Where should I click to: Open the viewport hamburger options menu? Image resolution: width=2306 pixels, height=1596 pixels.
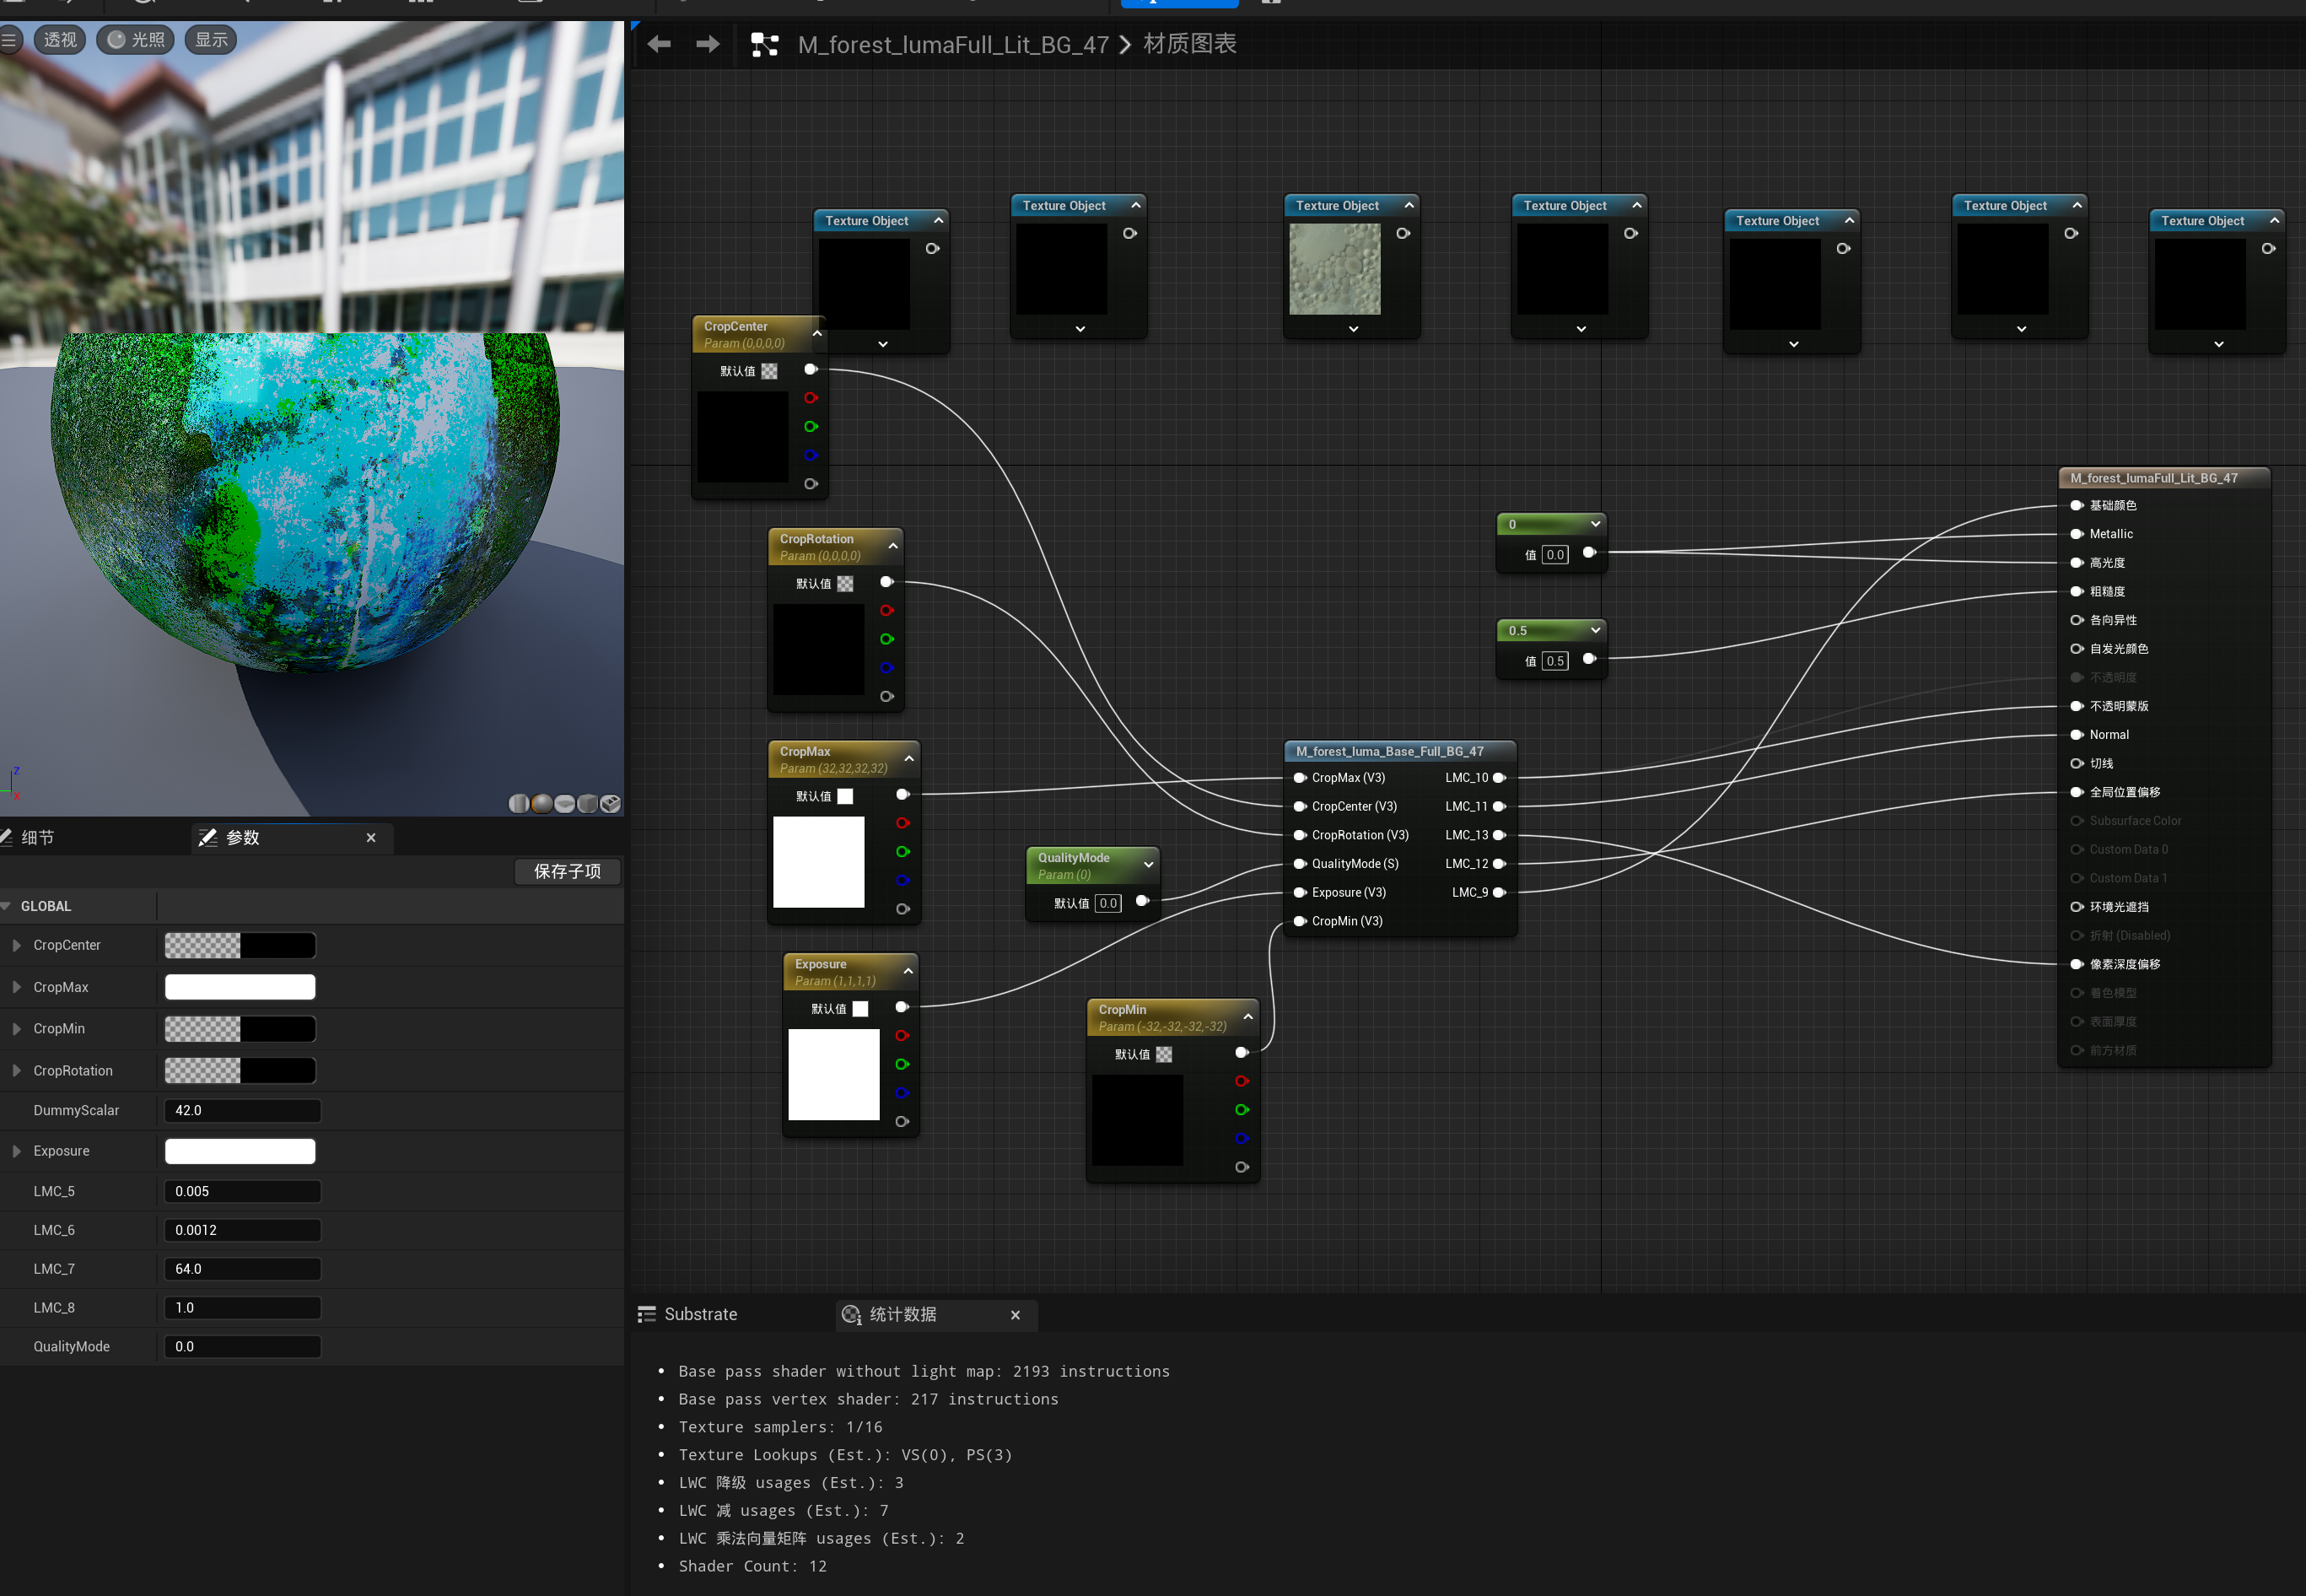[x=10, y=40]
